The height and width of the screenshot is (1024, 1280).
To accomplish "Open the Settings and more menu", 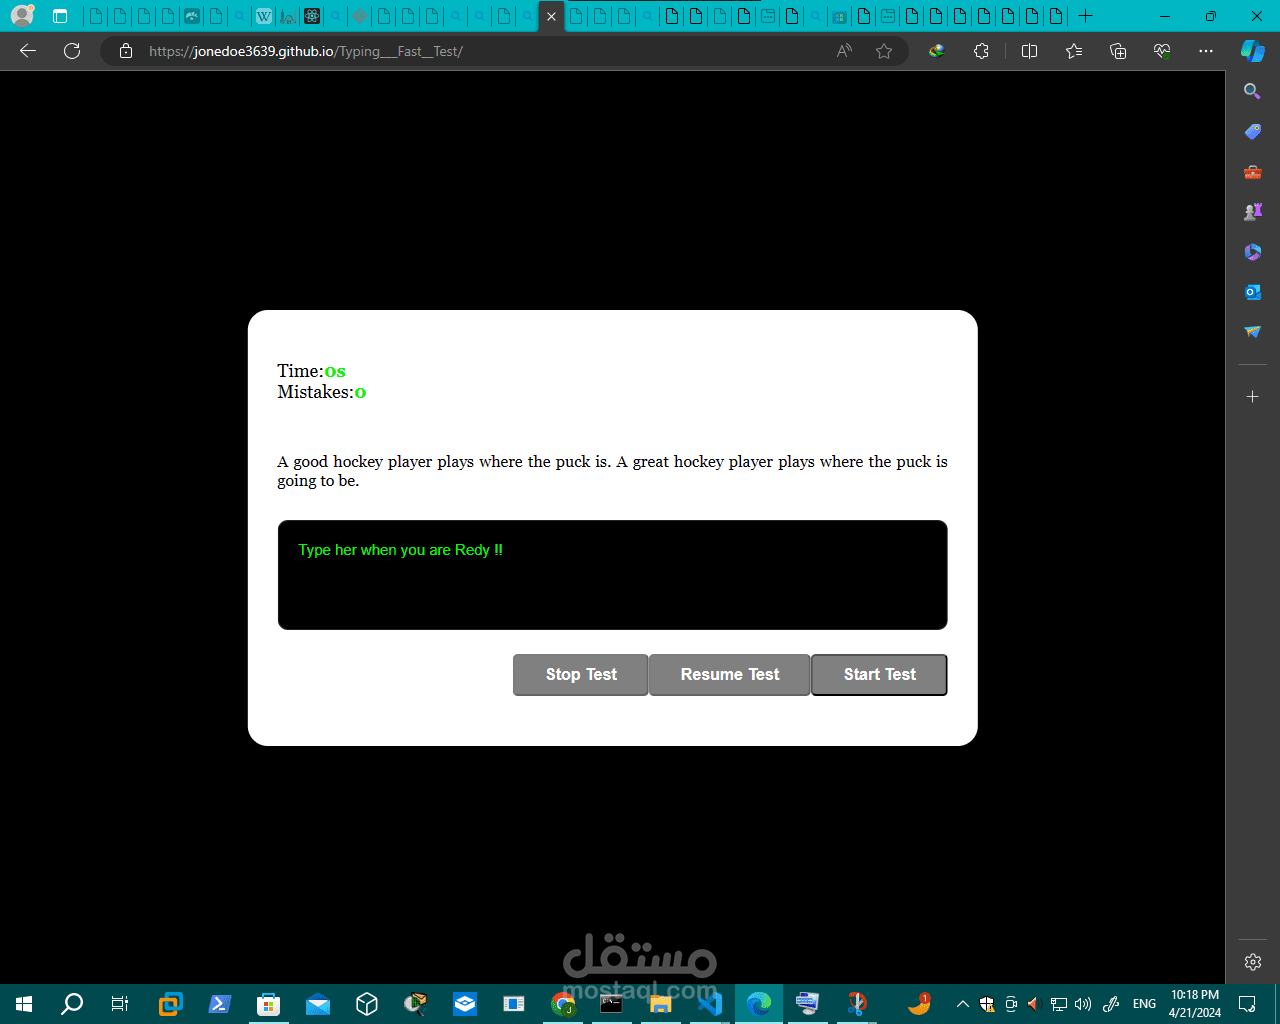I will (1206, 51).
